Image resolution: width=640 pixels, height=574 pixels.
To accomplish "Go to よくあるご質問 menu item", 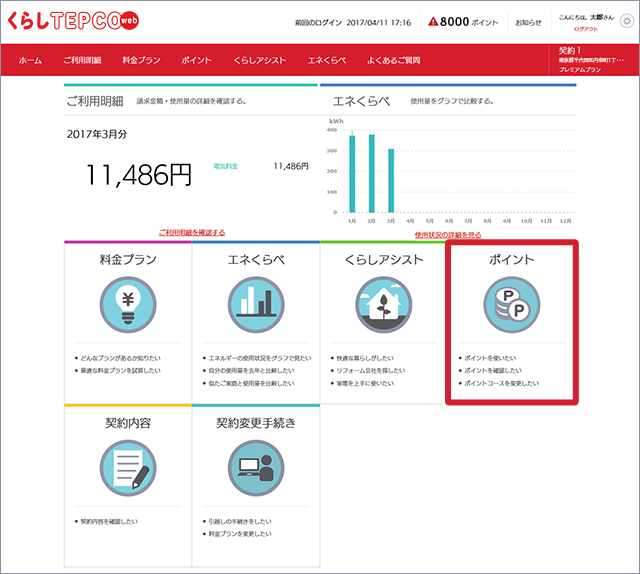I will pos(393,61).
